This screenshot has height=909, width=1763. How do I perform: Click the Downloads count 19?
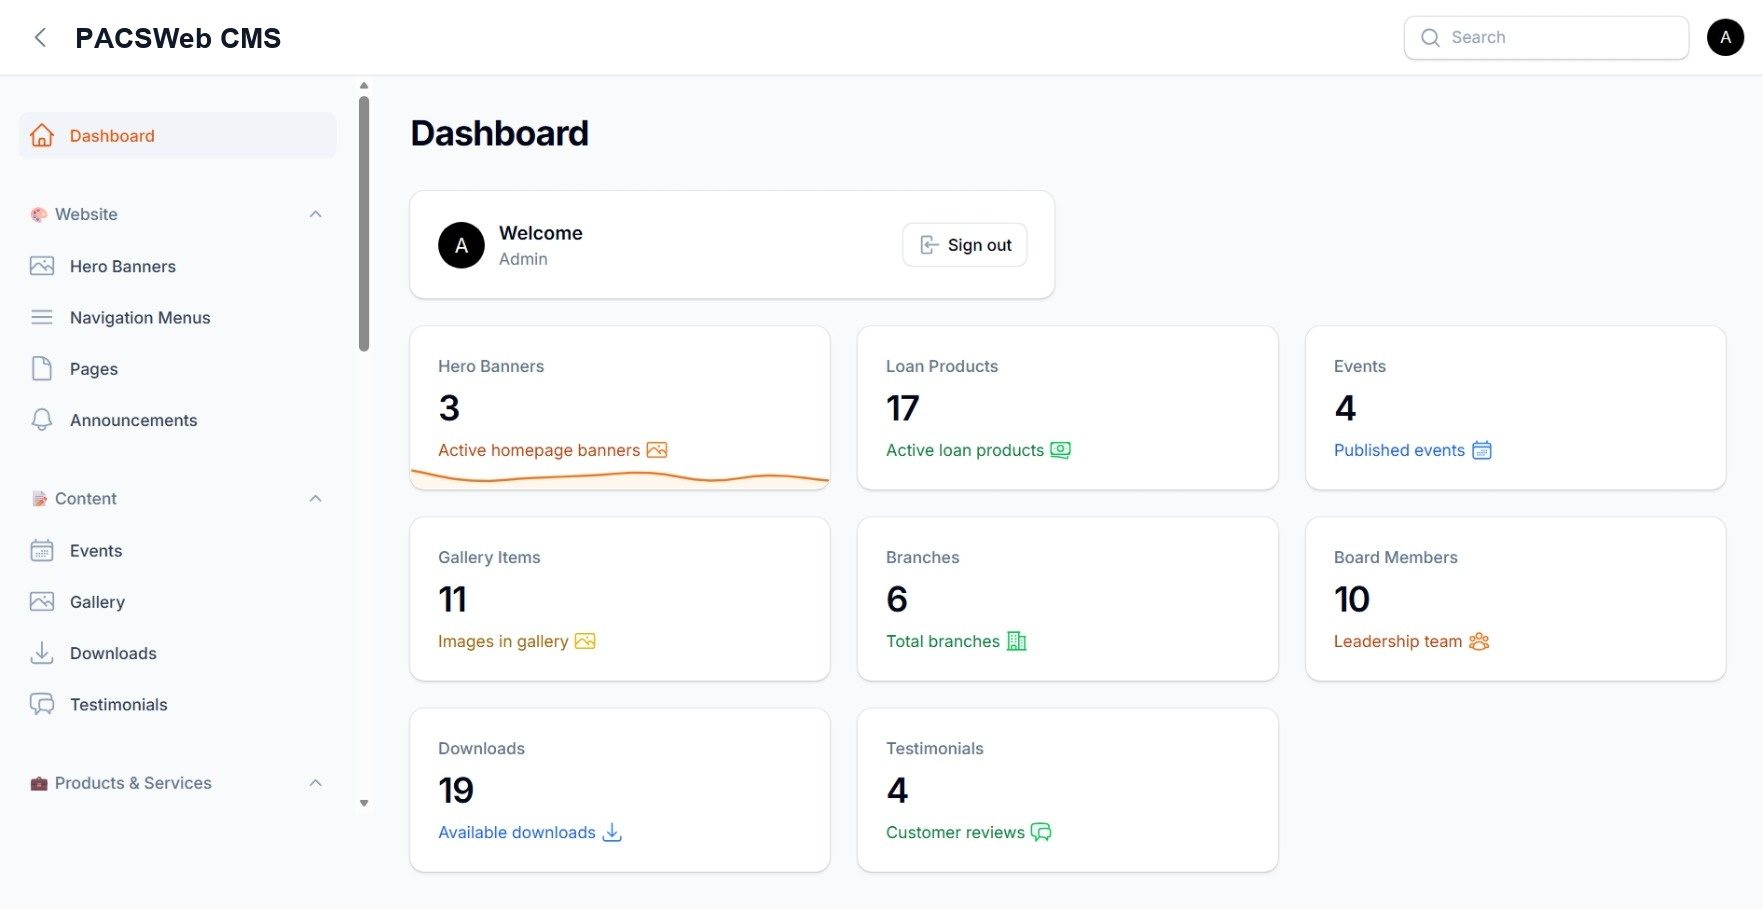coord(456,791)
